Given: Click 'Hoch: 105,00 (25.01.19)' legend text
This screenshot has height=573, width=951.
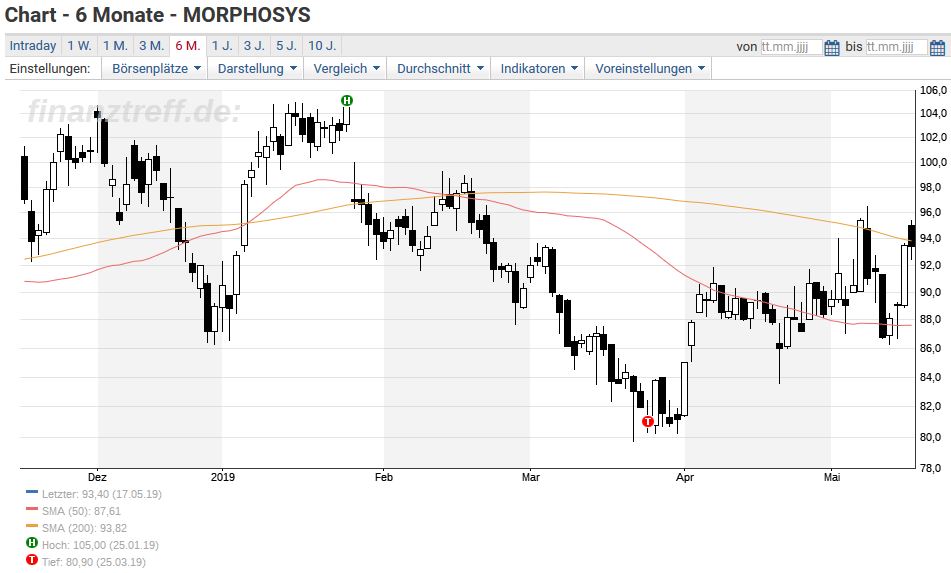Looking at the screenshot, I should [x=100, y=545].
